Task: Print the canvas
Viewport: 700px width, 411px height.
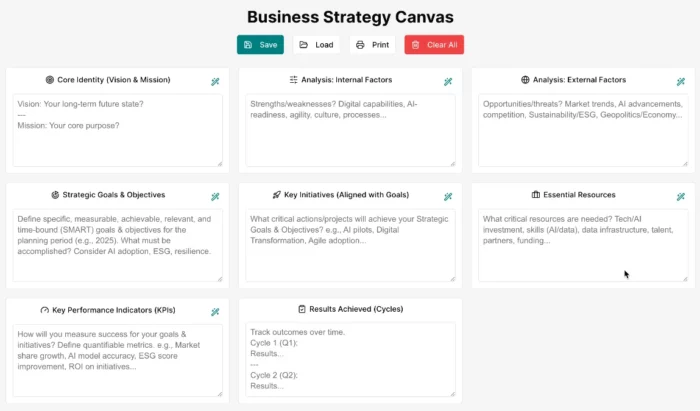Action: coord(373,45)
